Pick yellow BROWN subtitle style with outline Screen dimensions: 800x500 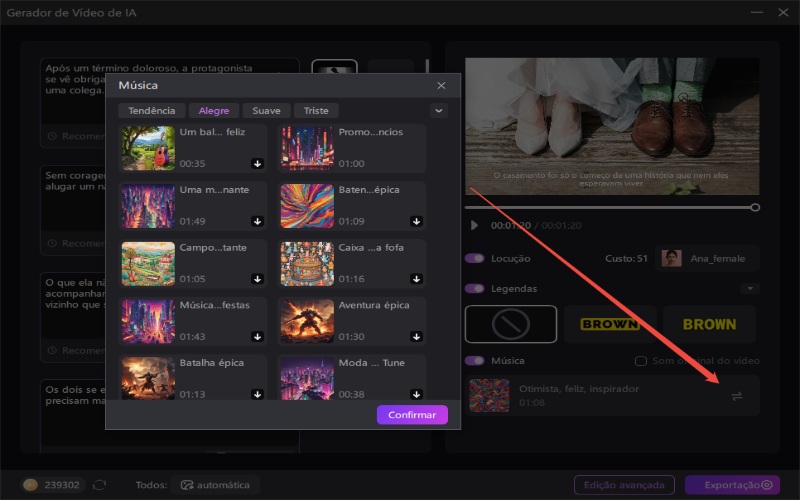[x=610, y=324]
